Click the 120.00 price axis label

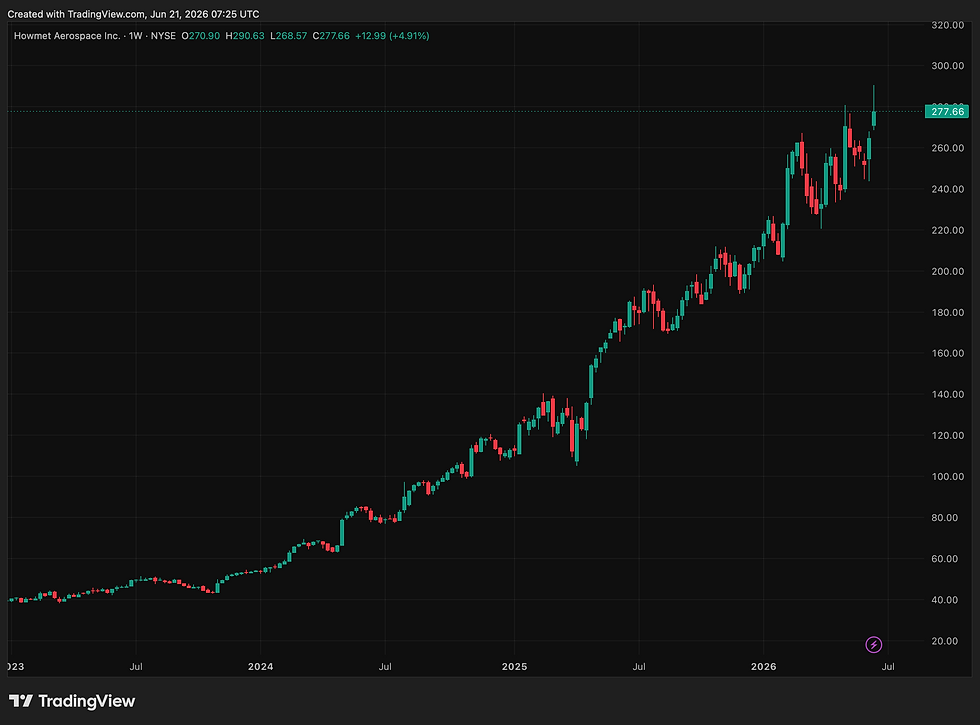(948, 436)
